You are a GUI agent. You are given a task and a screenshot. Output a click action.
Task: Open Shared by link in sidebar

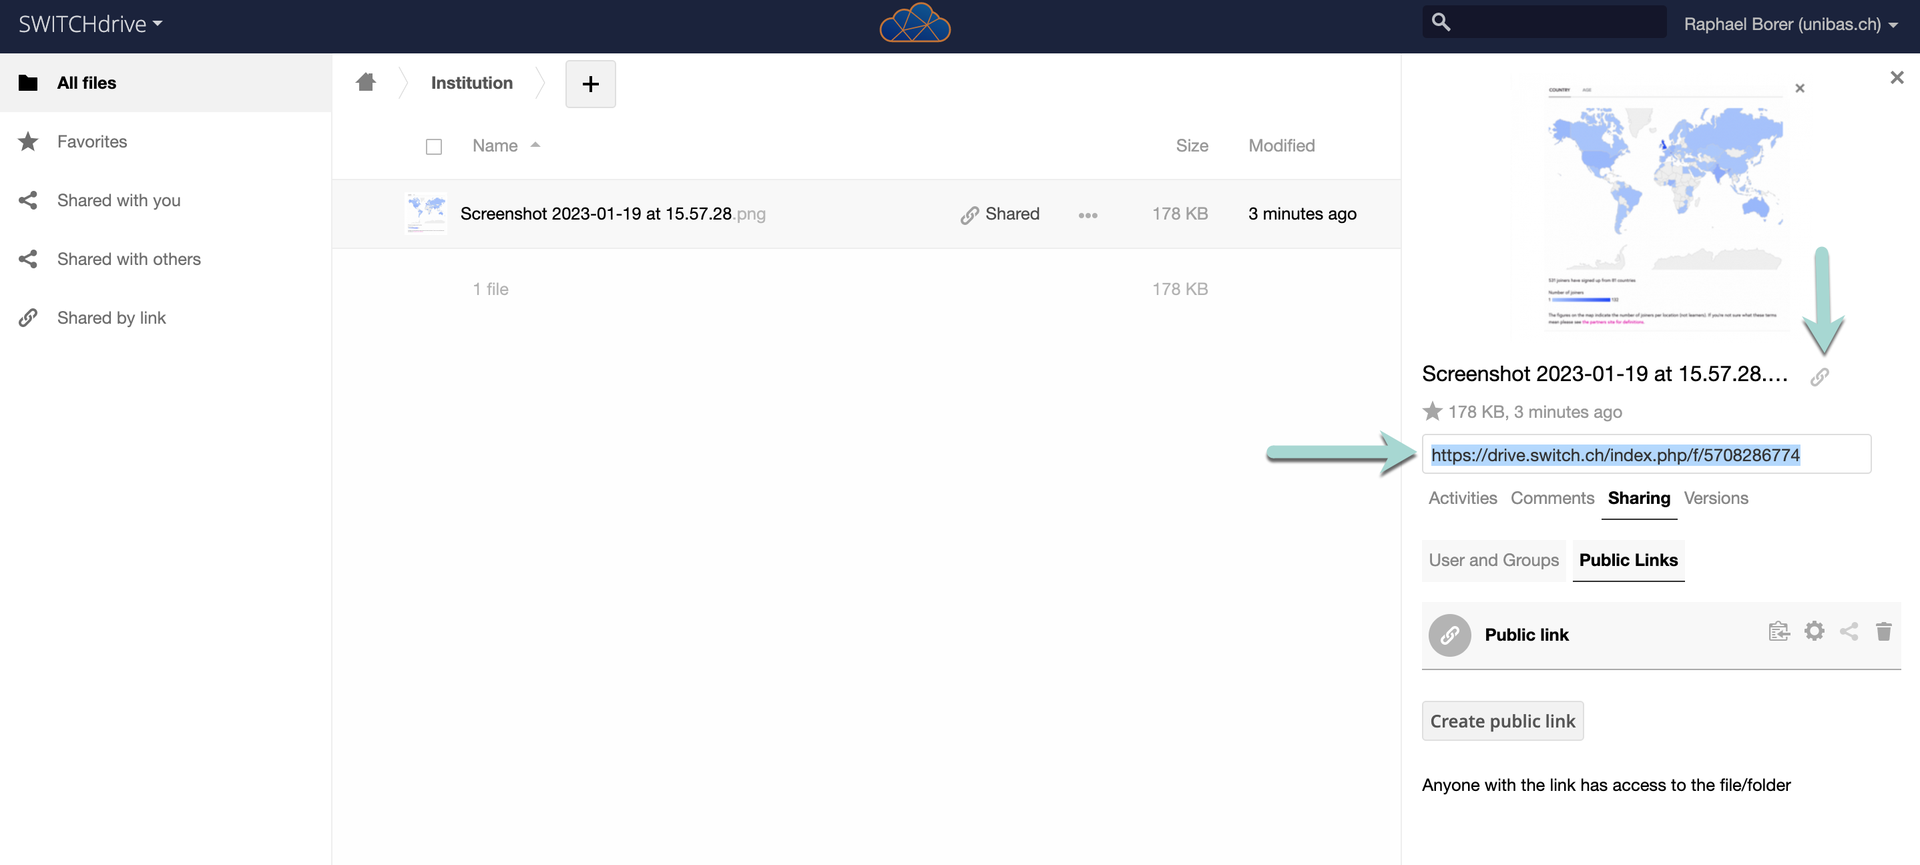[111, 318]
